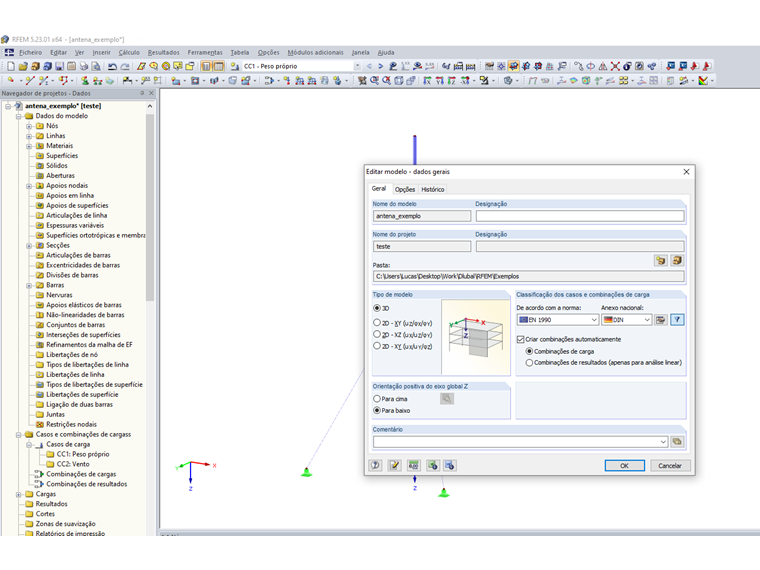The image size is (760, 570).
Task: Click the color scale icon at toolbar end
Action: click(703, 80)
